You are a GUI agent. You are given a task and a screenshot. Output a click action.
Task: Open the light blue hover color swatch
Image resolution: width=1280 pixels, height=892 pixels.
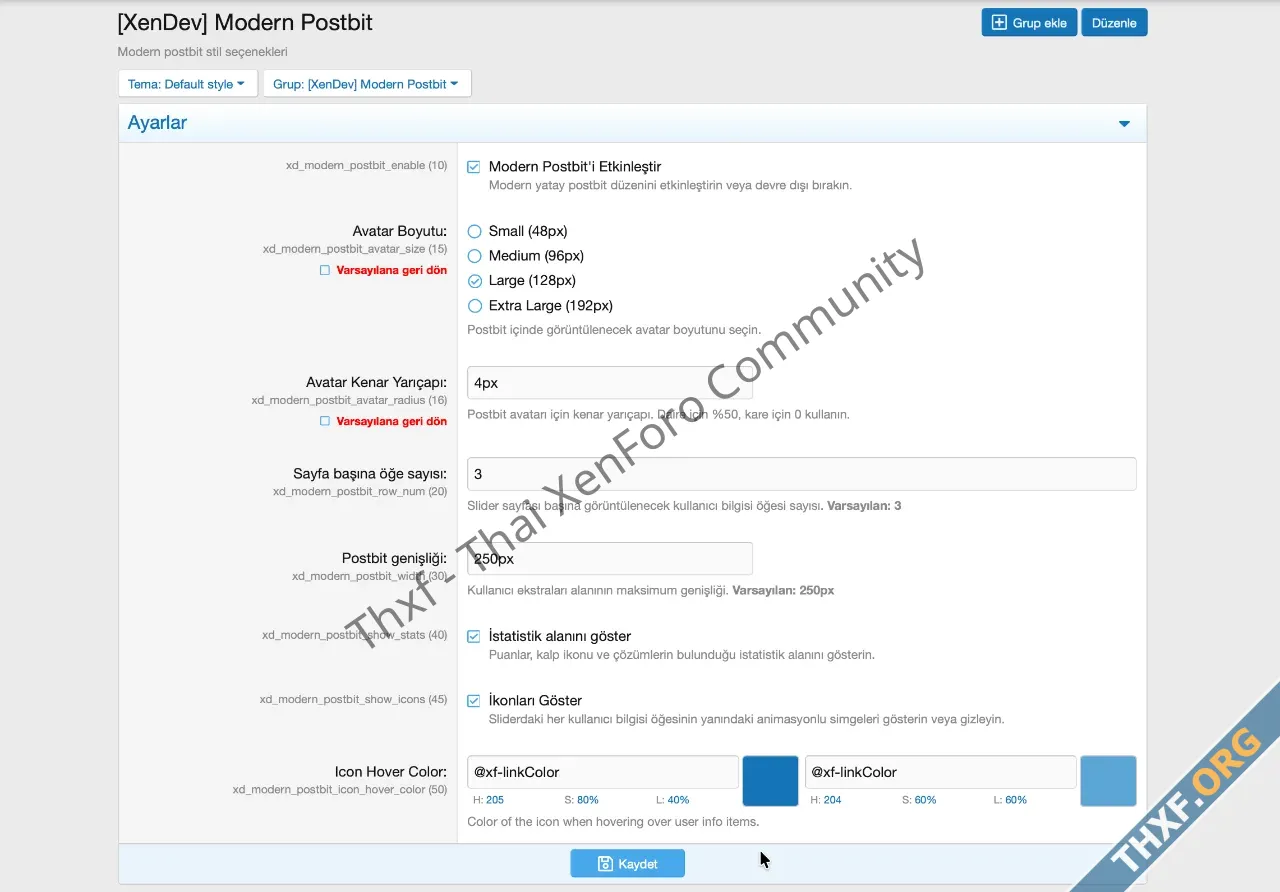click(x=1108, y=781)
